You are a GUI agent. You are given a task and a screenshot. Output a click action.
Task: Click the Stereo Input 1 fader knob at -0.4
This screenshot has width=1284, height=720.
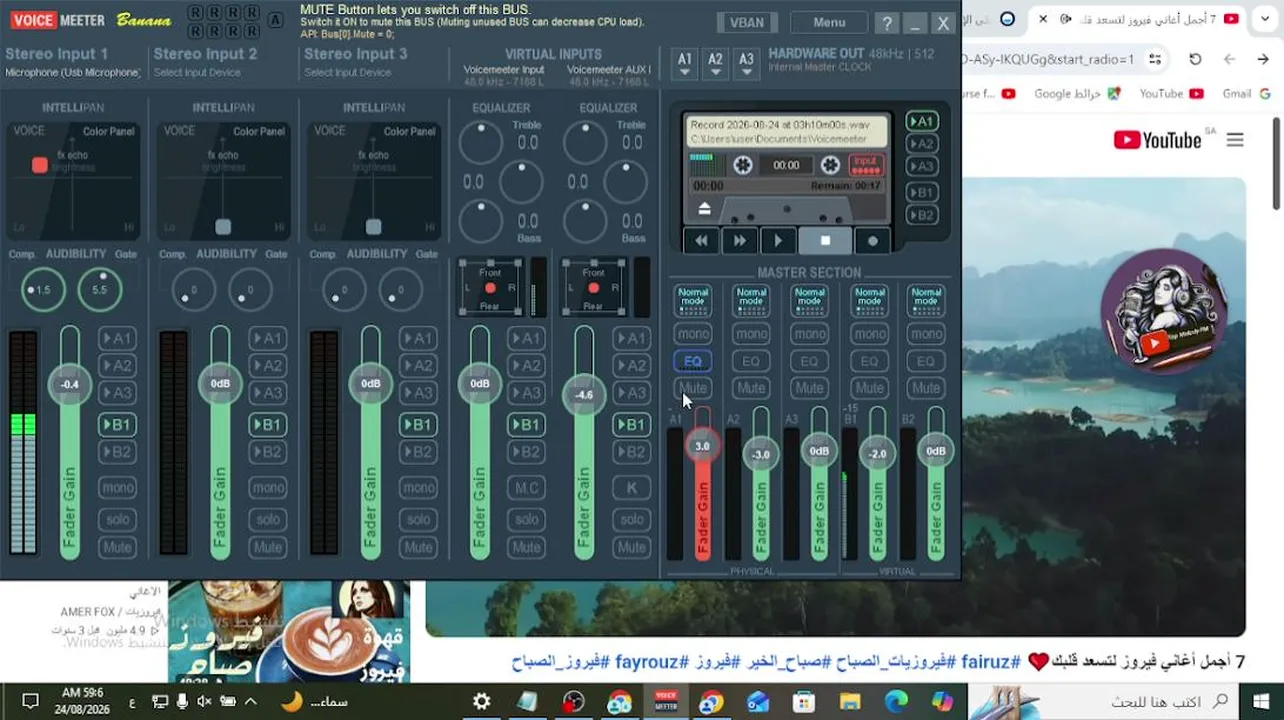pyautogui.click(x=69, y=385)
